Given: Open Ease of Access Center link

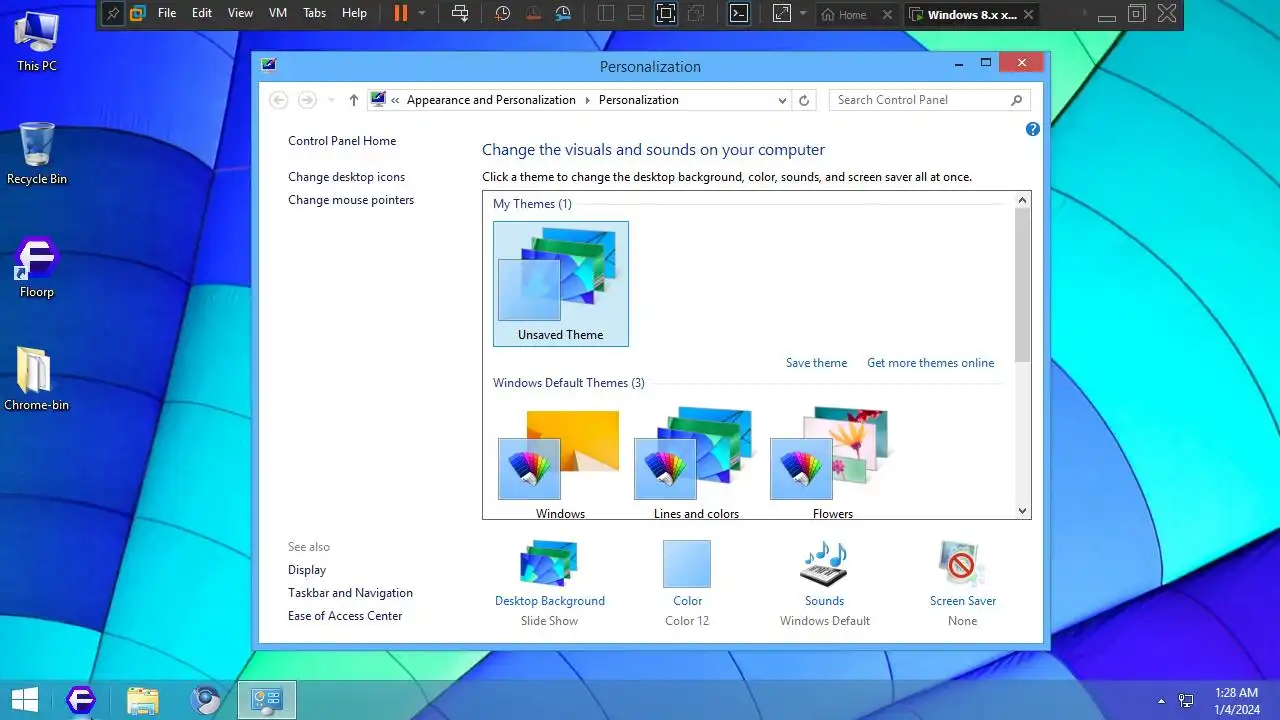Looking at the screenshot, I should pos(345,616).
